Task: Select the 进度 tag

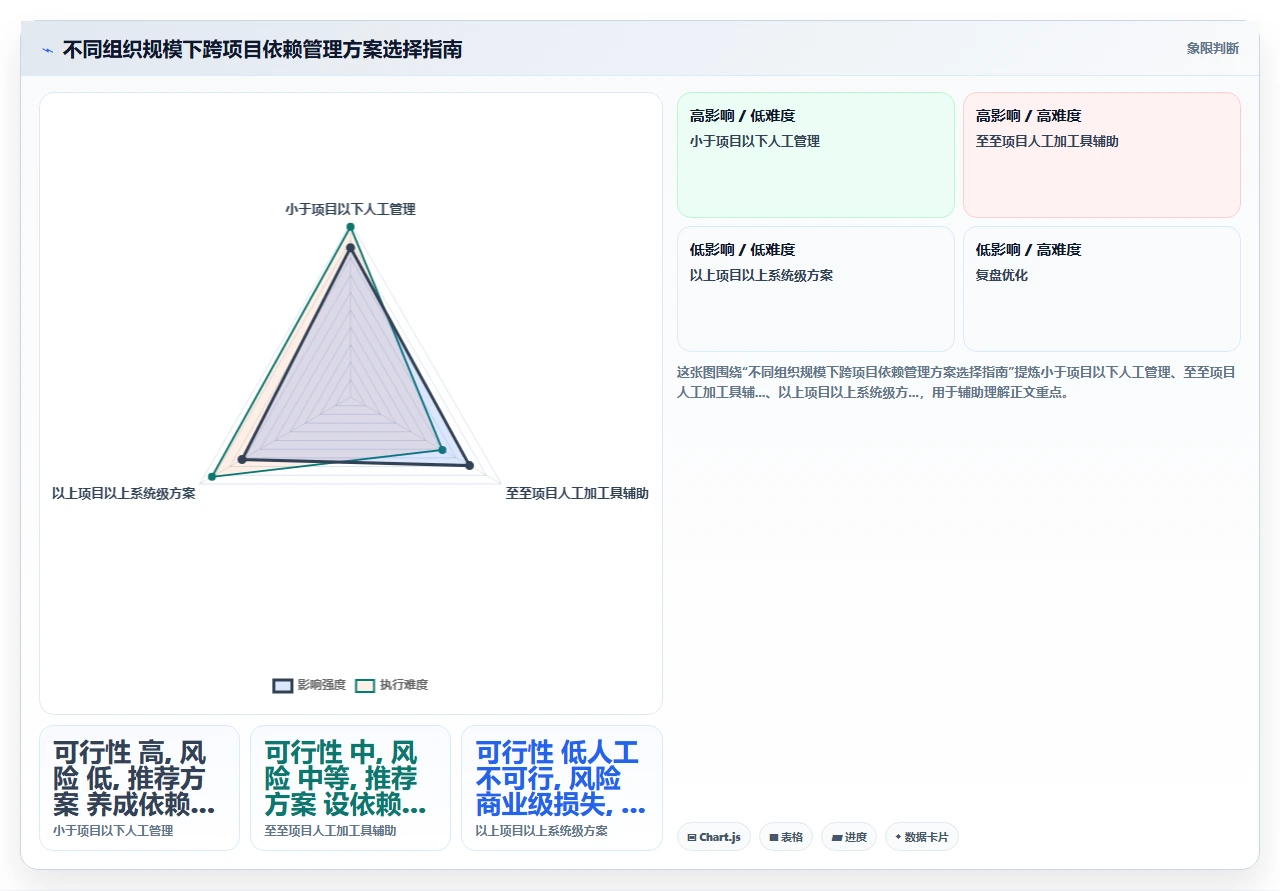Action: pos(849,837)
